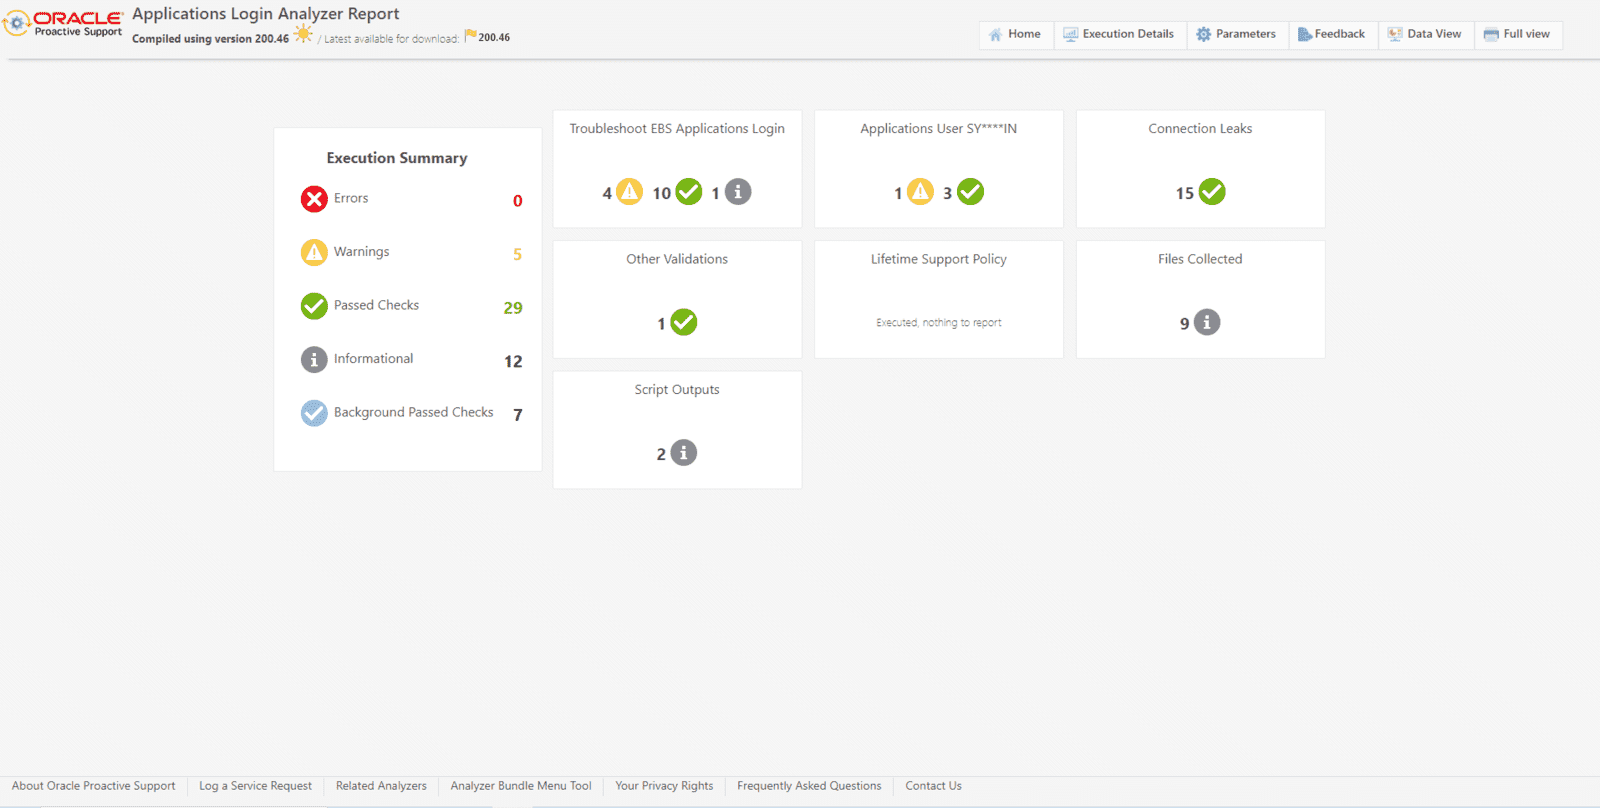The image size is (1600, 808).
Task: Open the Script Outputs card title
Action: pos(677,390)
